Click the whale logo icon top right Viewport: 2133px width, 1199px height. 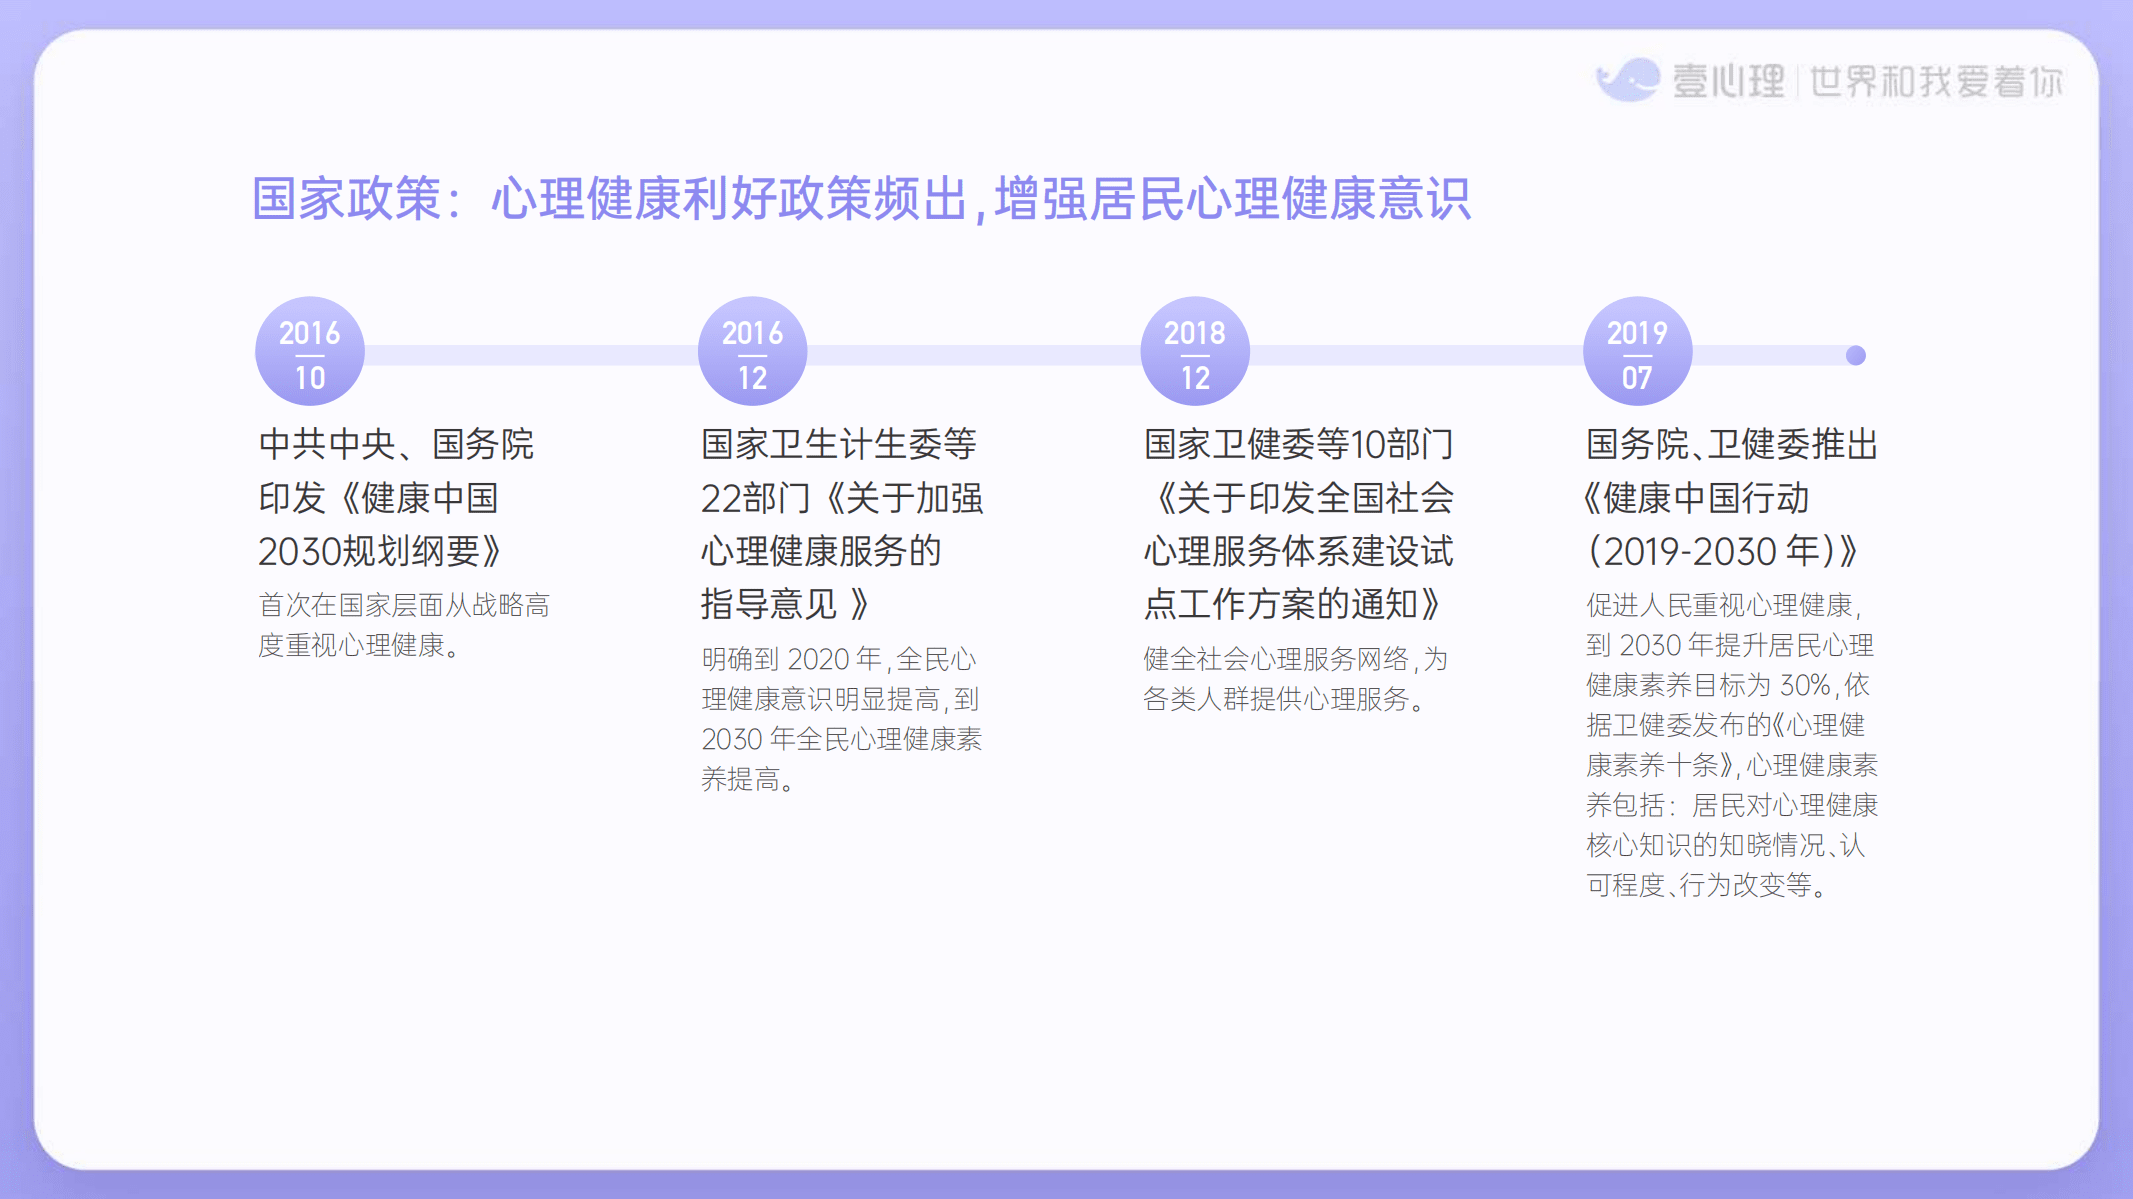1631,80
